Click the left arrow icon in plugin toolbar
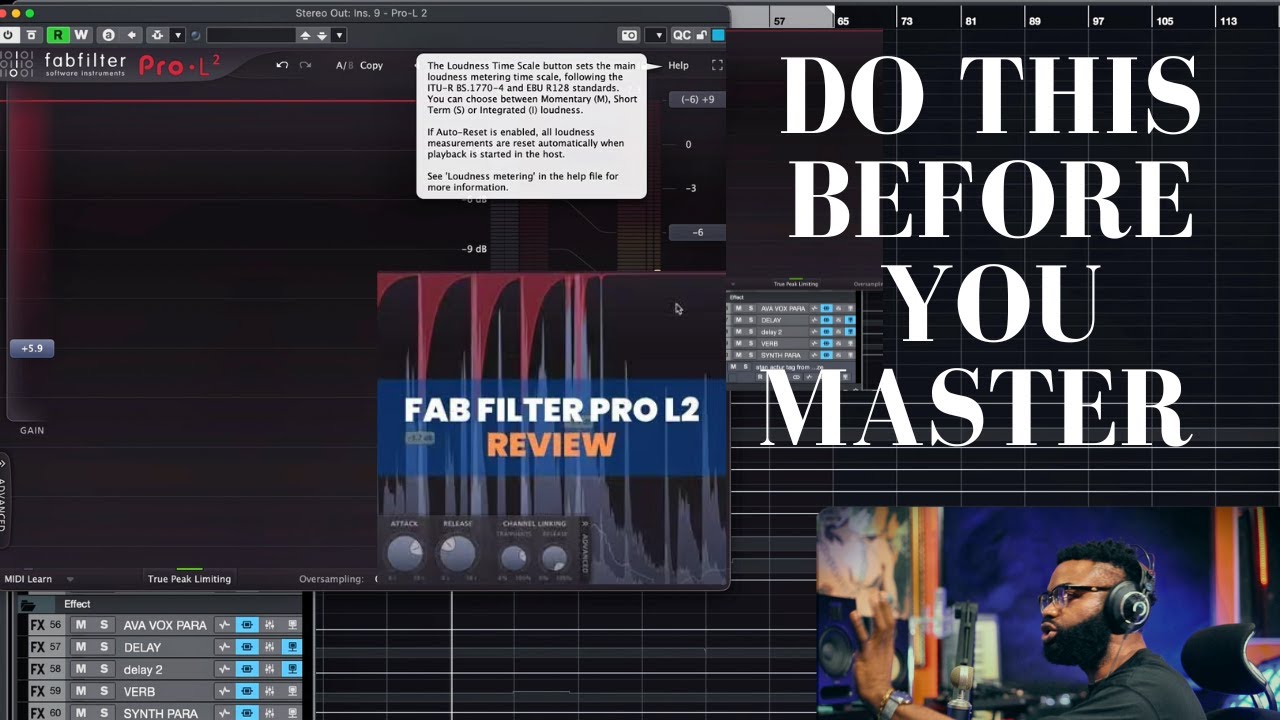Screen dimensions: 1280x720 (131, 35)
